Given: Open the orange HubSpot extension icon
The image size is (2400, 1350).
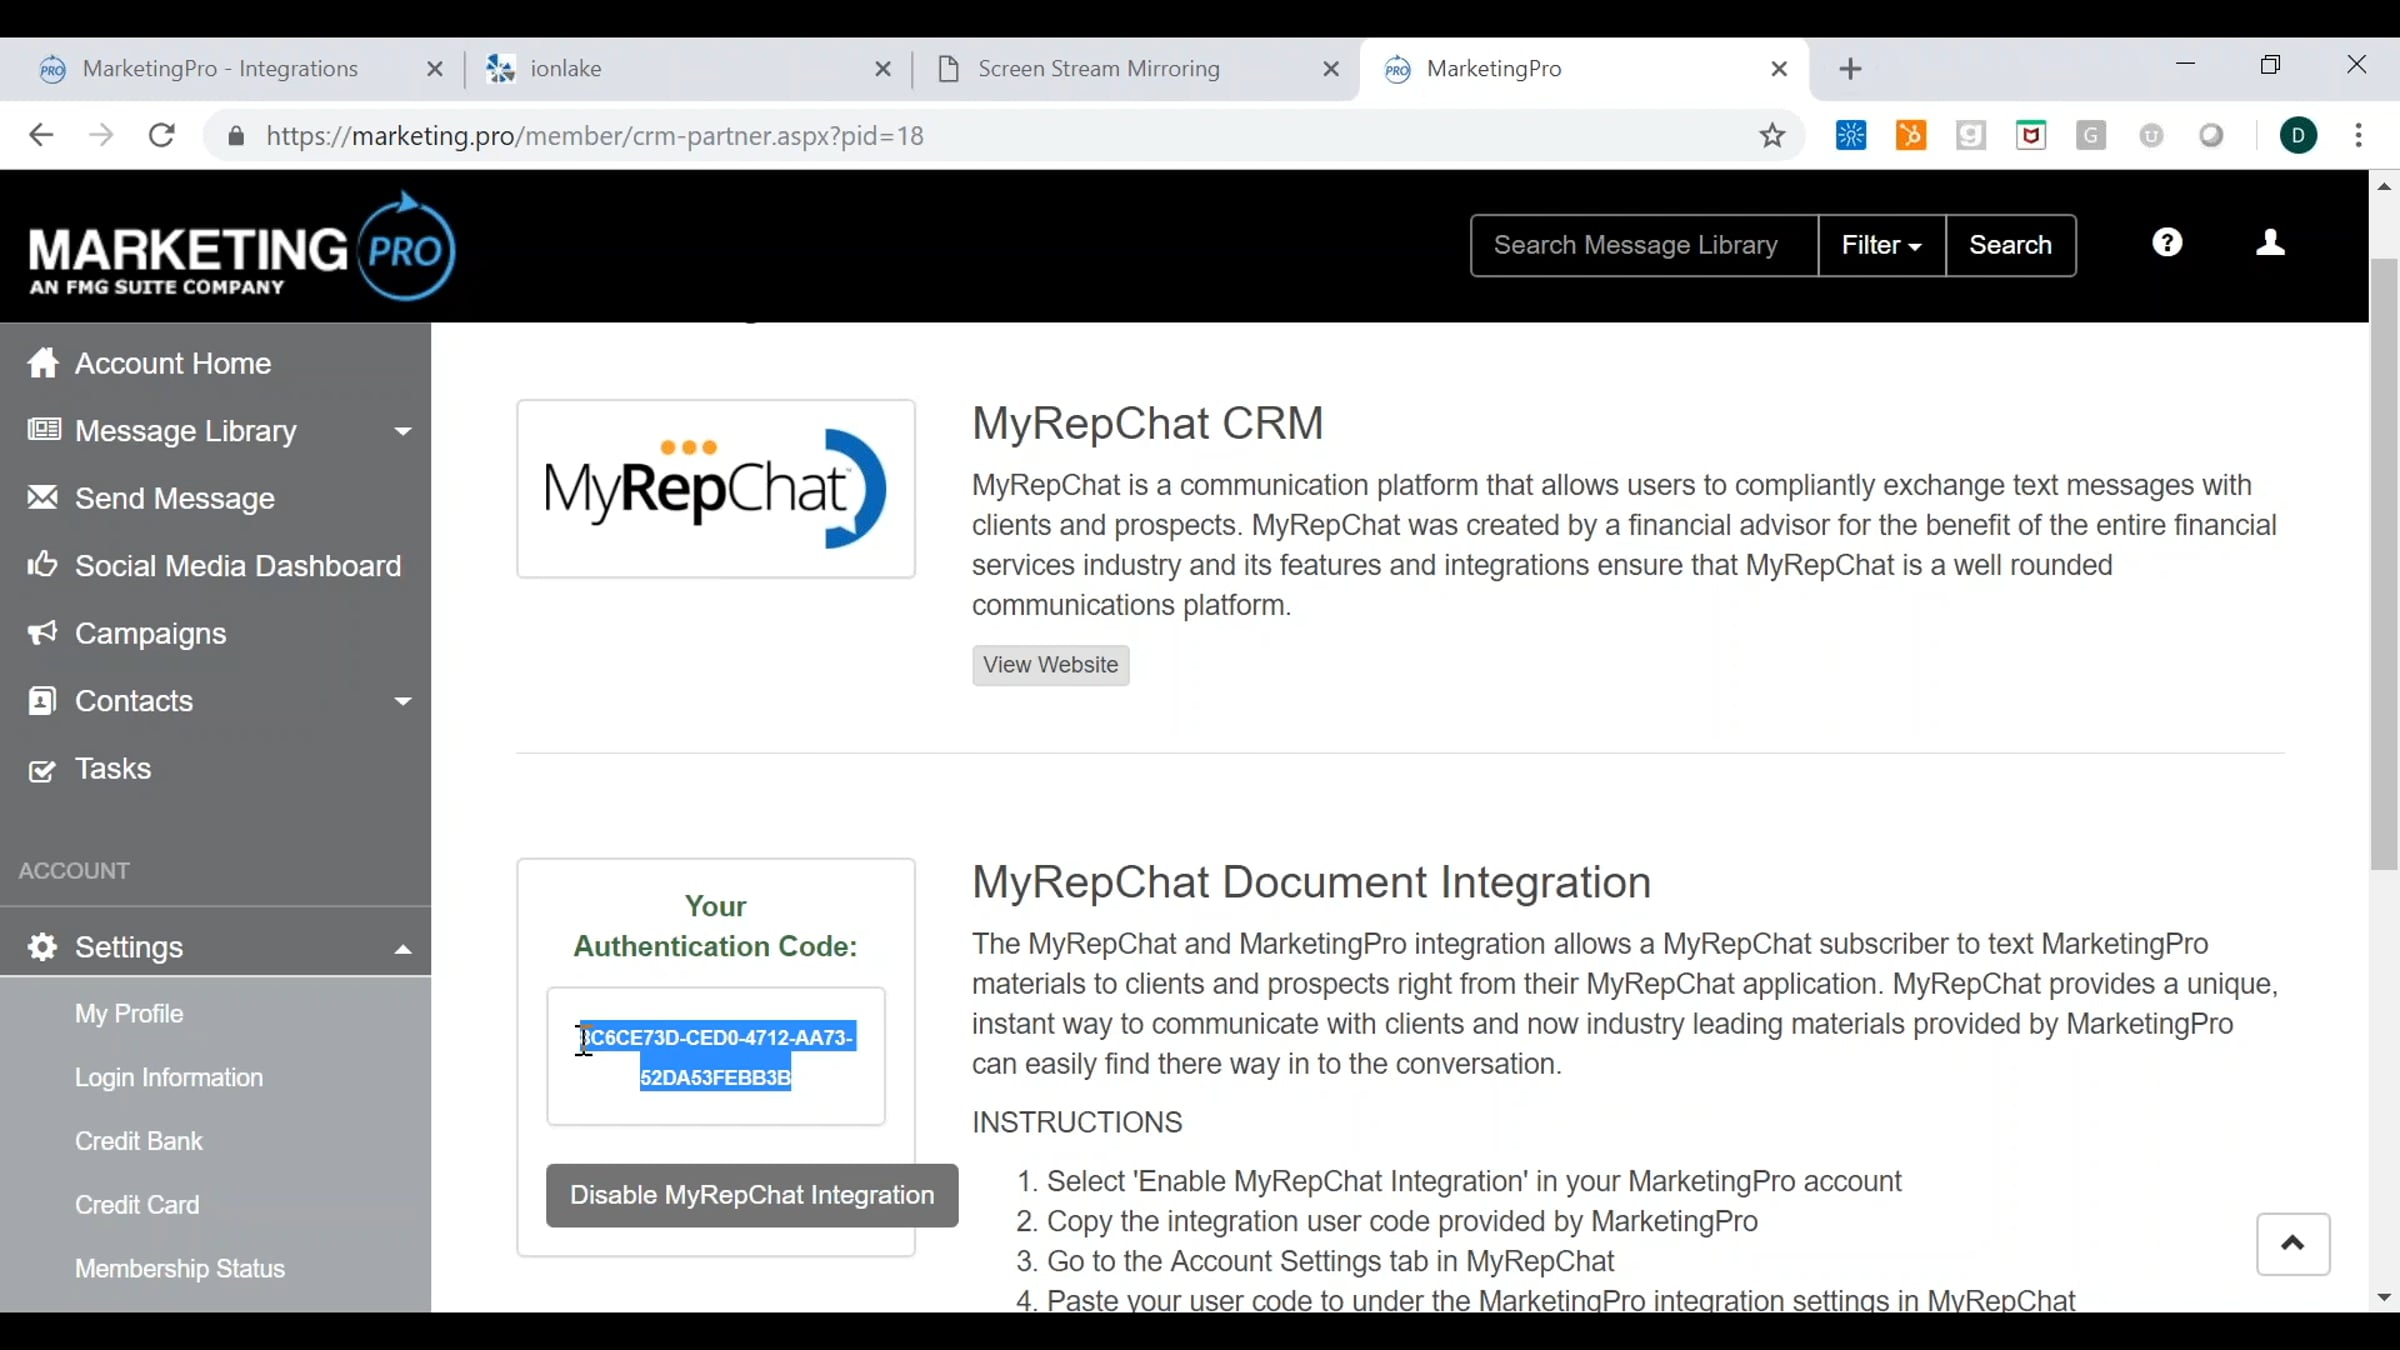Looking at the screenshot, I should click(1911, 135).
